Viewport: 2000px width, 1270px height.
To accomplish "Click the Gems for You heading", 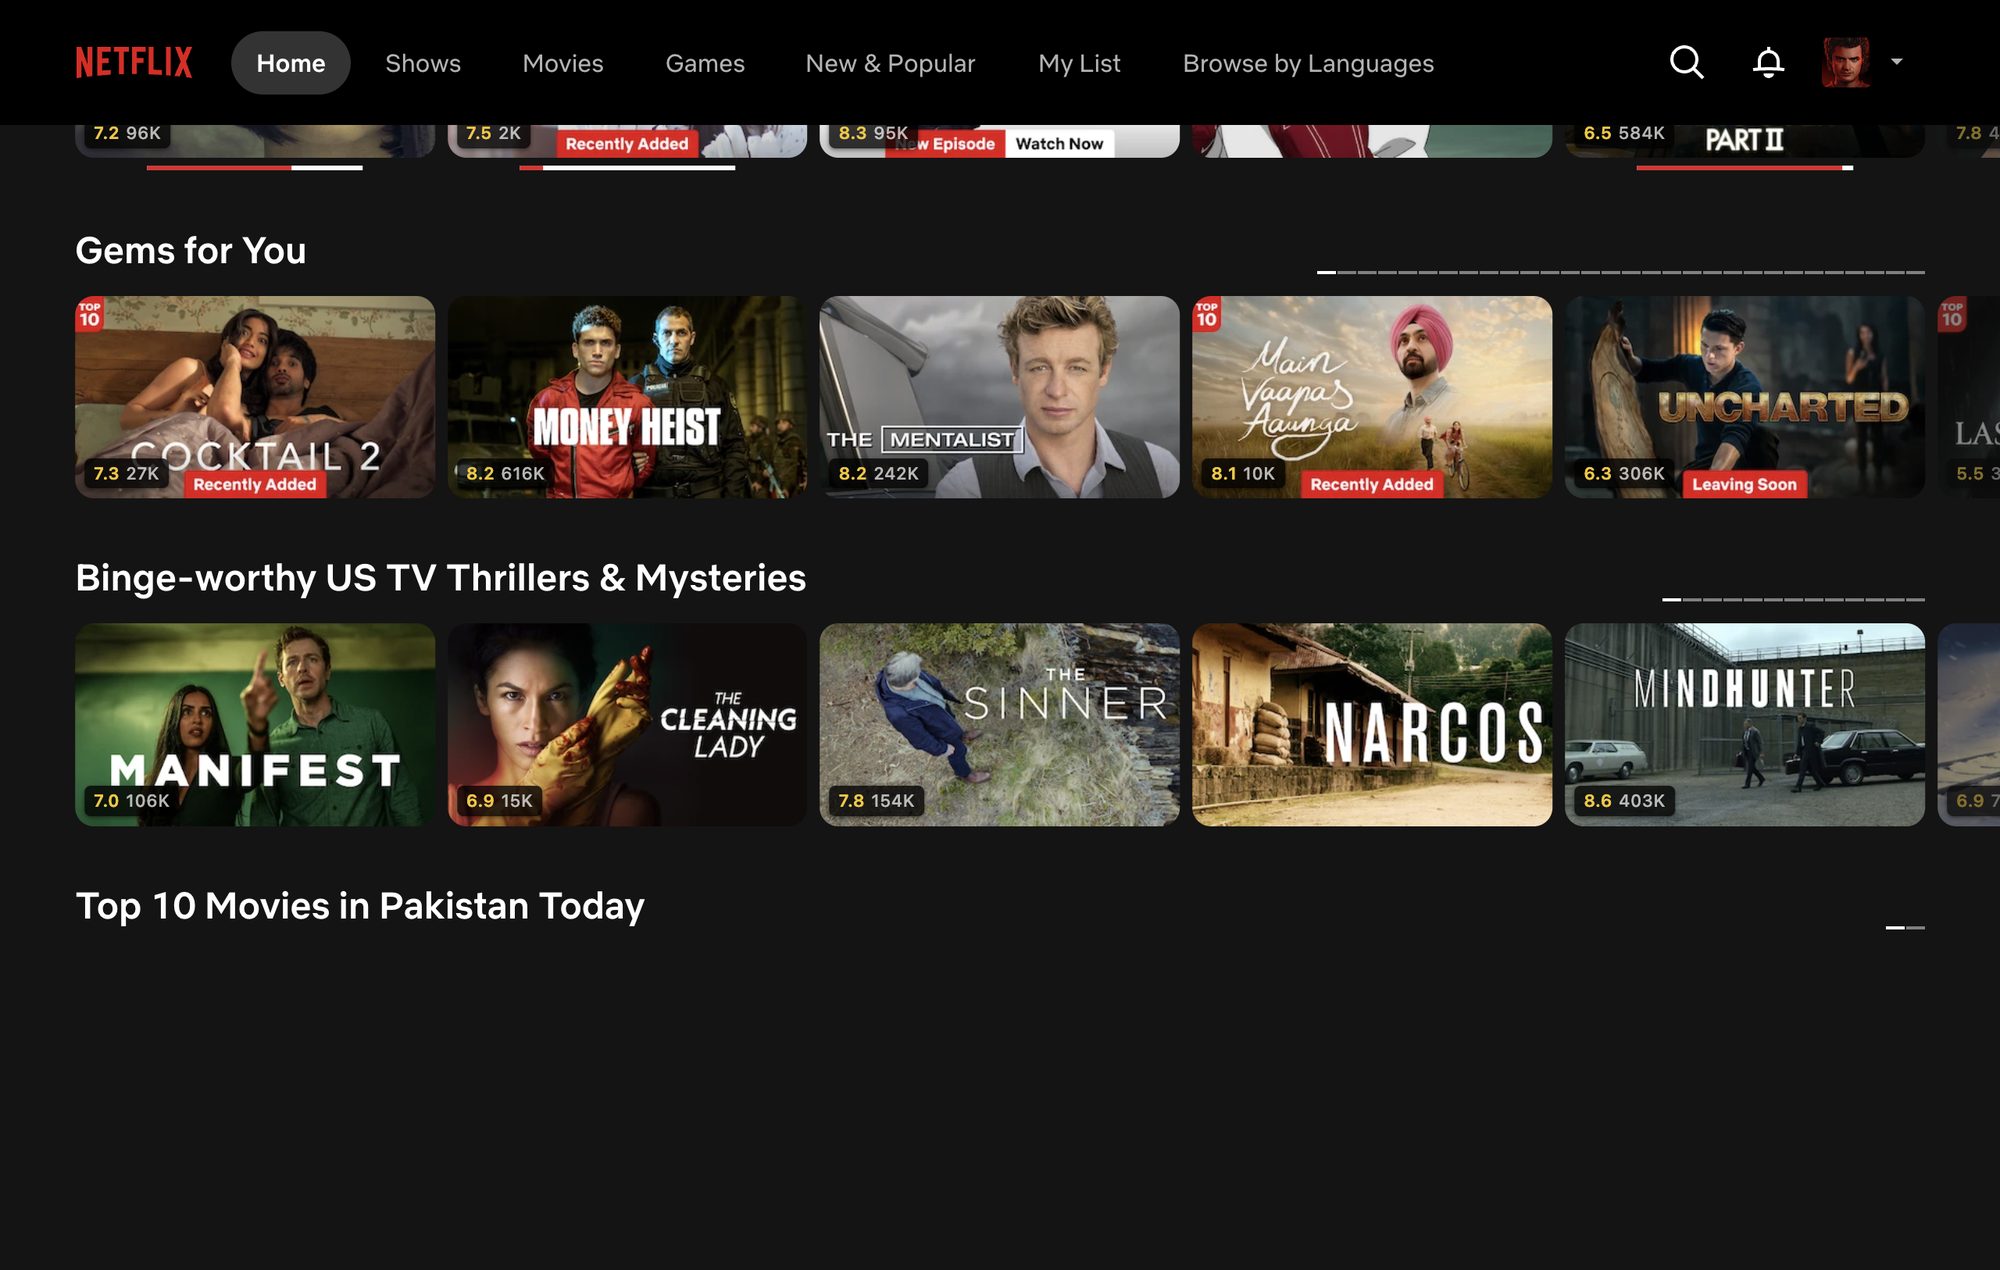I will click(191, 251).
